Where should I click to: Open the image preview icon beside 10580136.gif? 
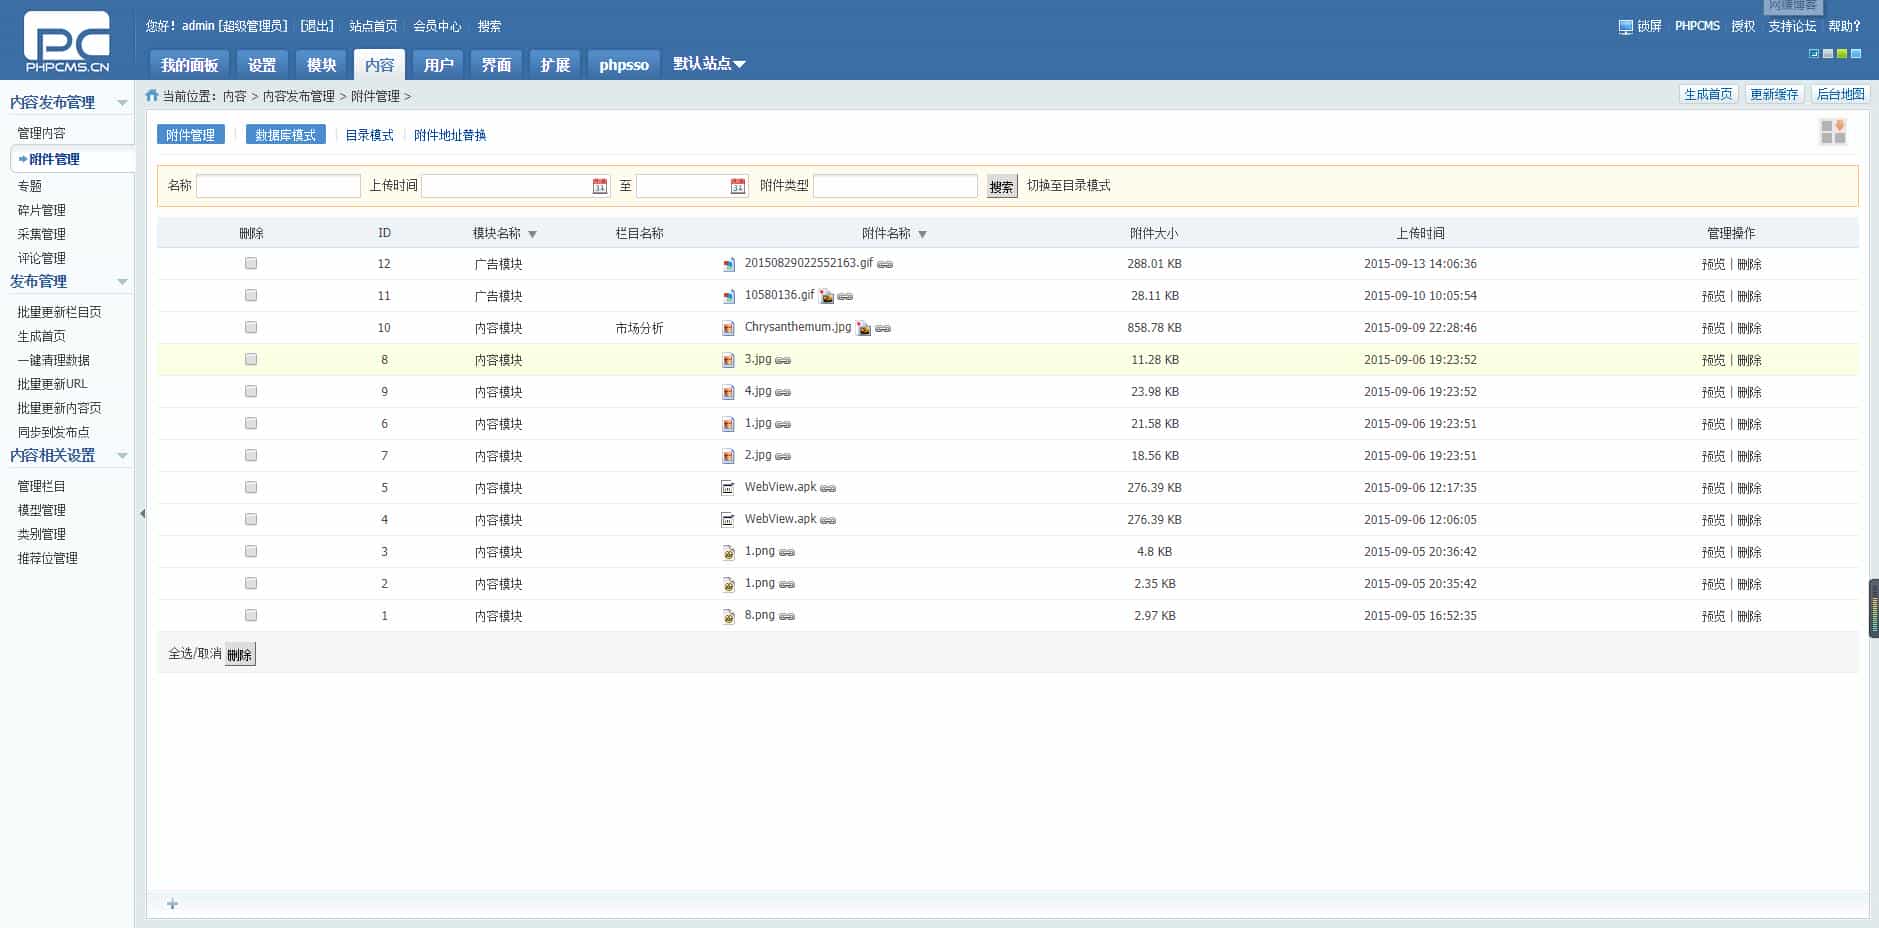click(x=827, y=298)
